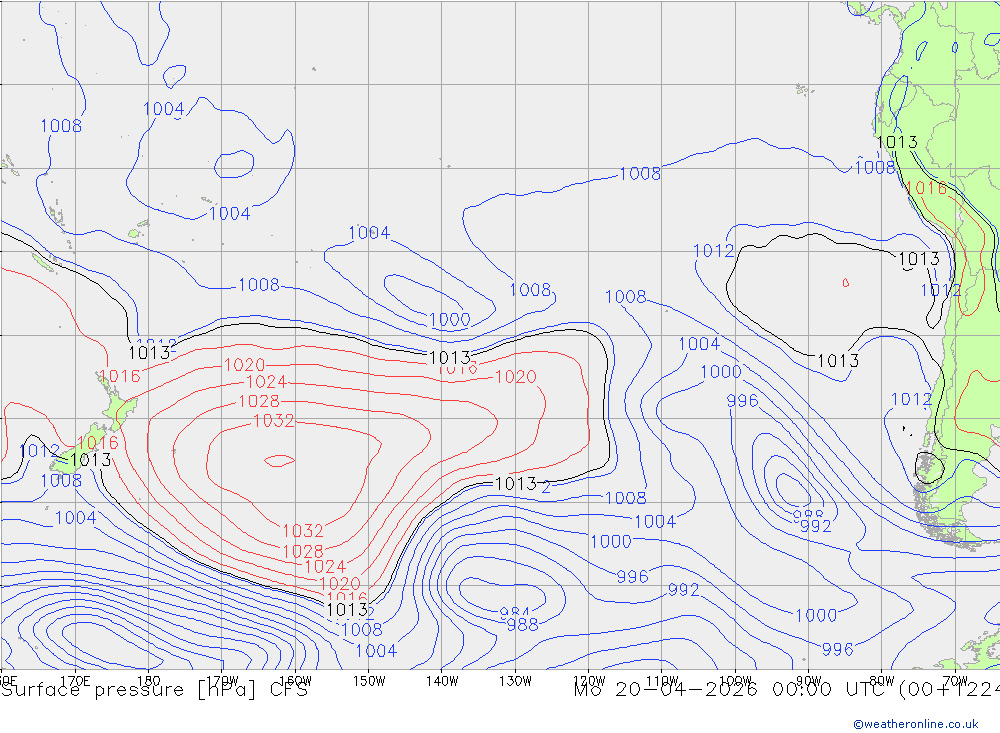Click the red 1016 label on New Zealand's South Island
The image size is (1000, 733).
pyautogui.click(x=98, y=443)
